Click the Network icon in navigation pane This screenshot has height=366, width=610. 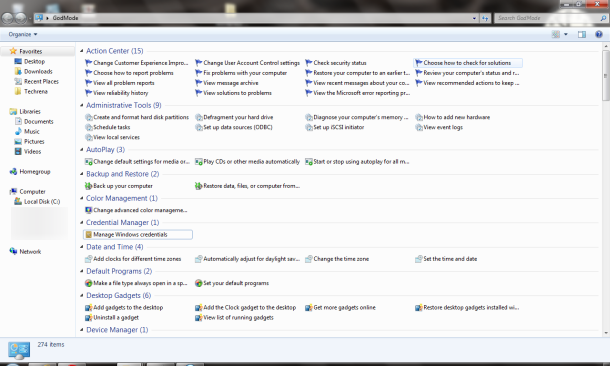[x=13, y=252]
